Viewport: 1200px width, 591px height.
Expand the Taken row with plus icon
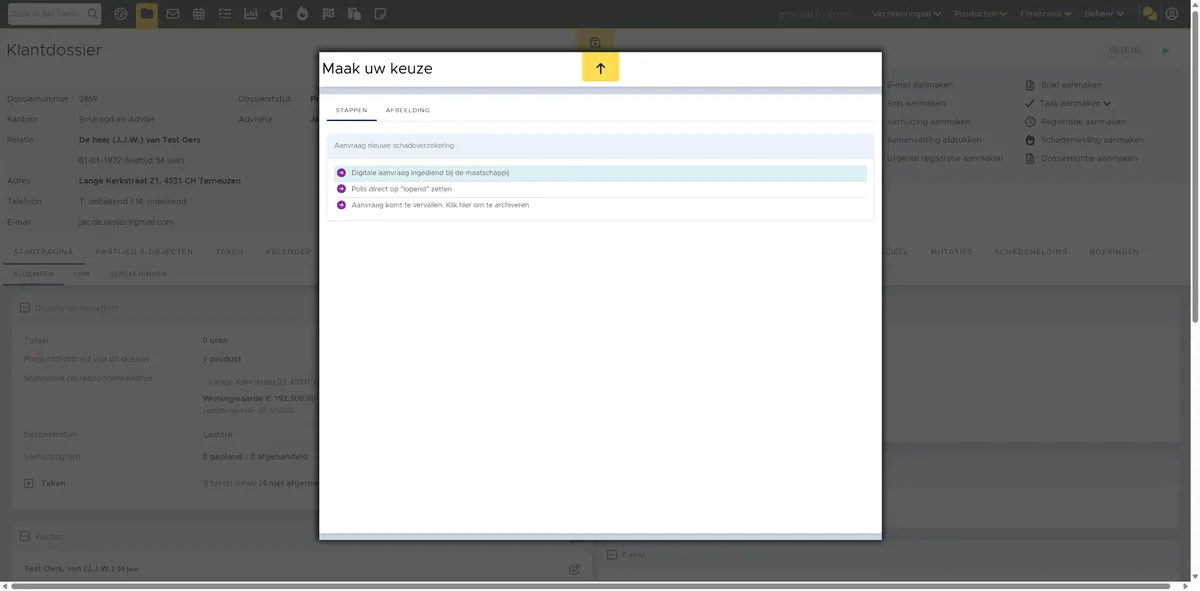[29, 483]
